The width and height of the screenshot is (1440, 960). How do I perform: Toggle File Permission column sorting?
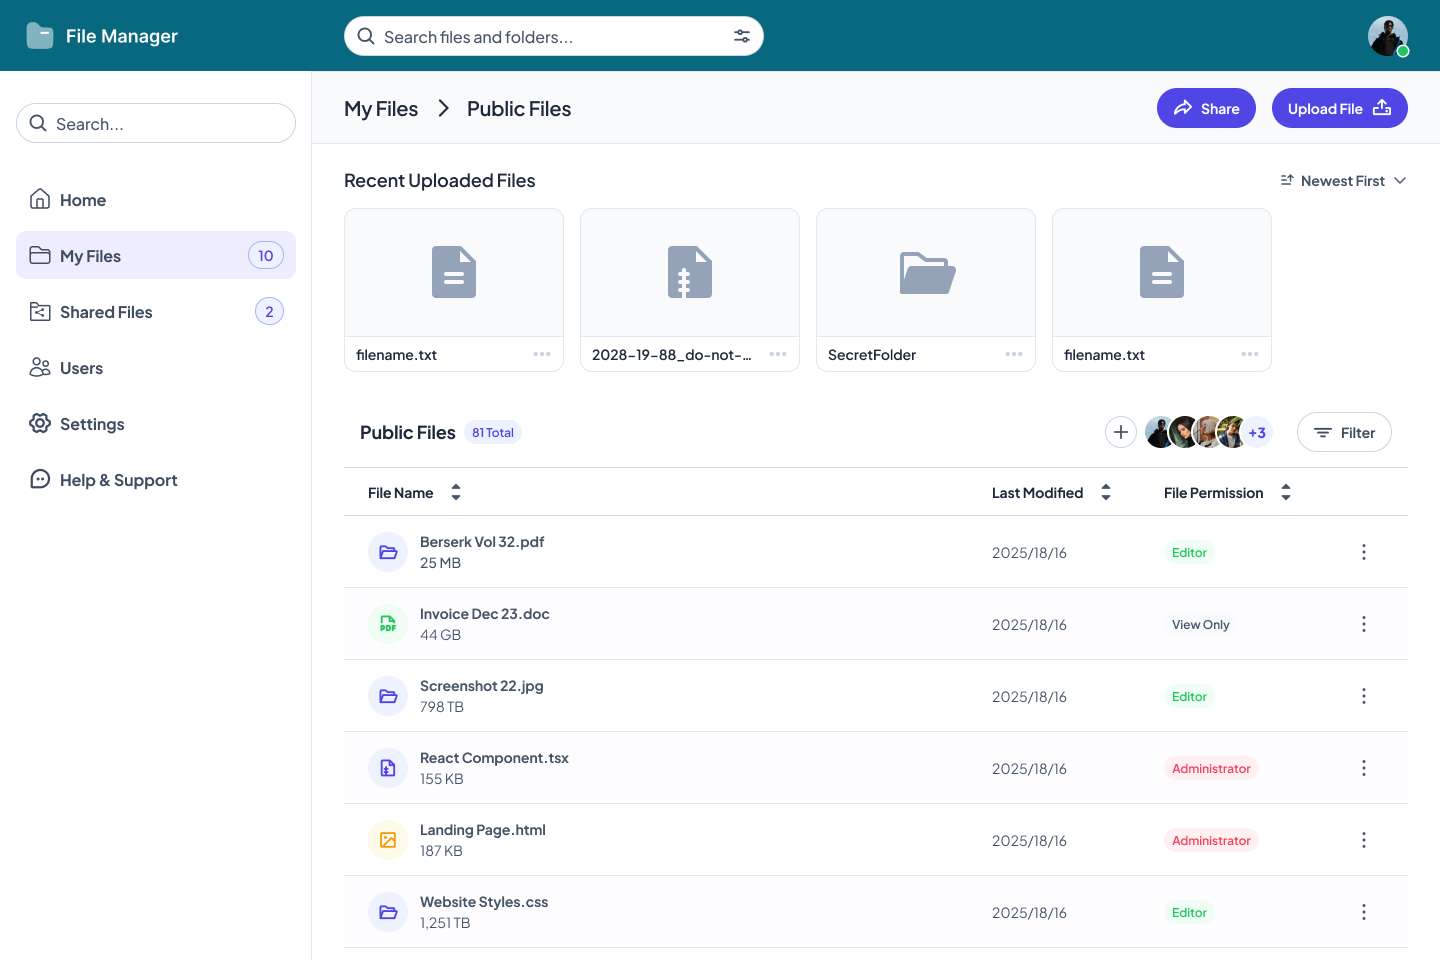click(x=1286, y=492)
